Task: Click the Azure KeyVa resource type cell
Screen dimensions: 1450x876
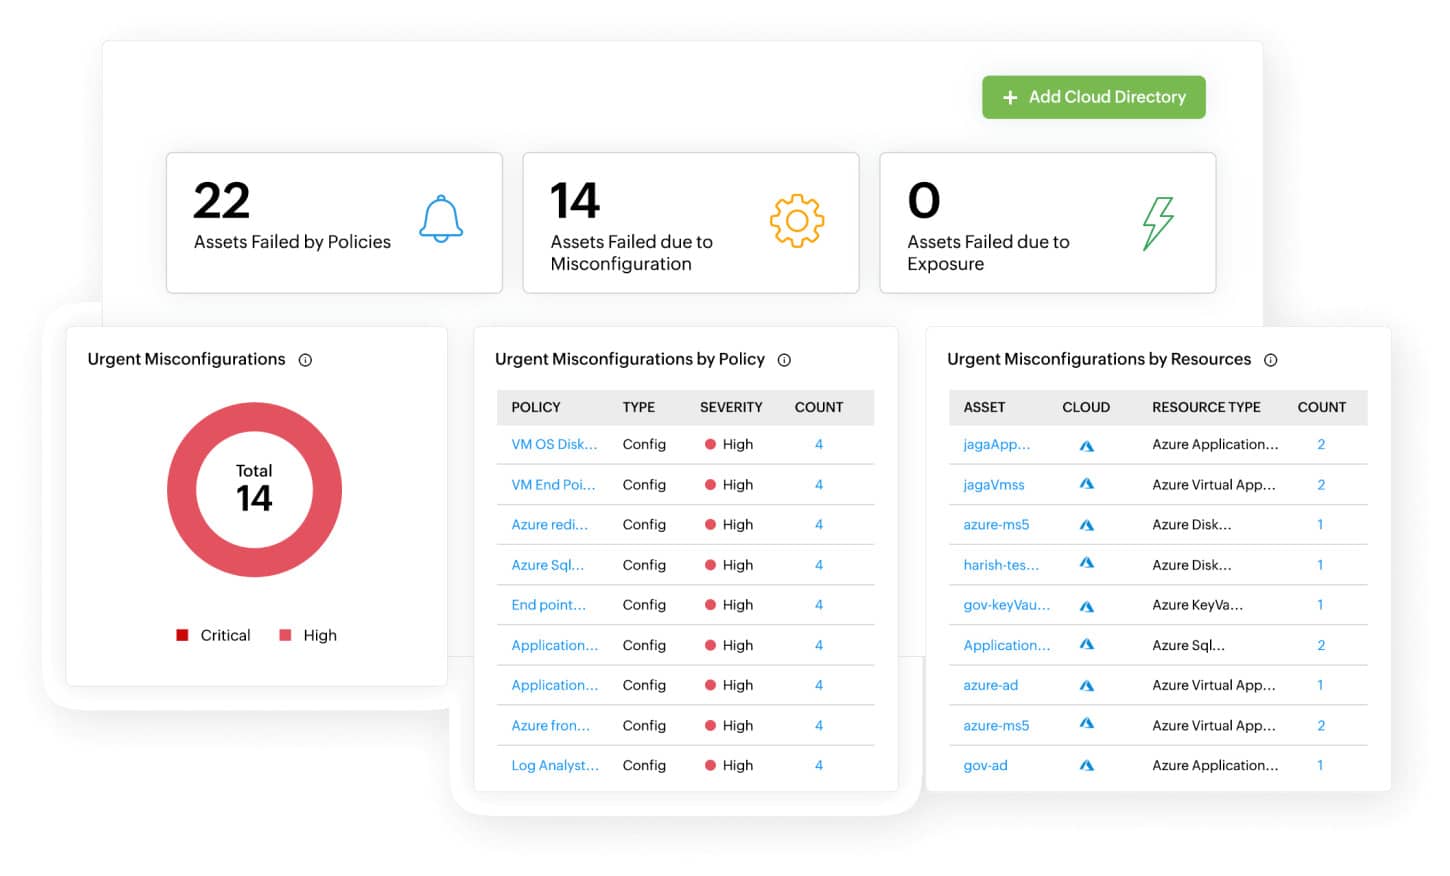Action: click(x=1197, y=605)
